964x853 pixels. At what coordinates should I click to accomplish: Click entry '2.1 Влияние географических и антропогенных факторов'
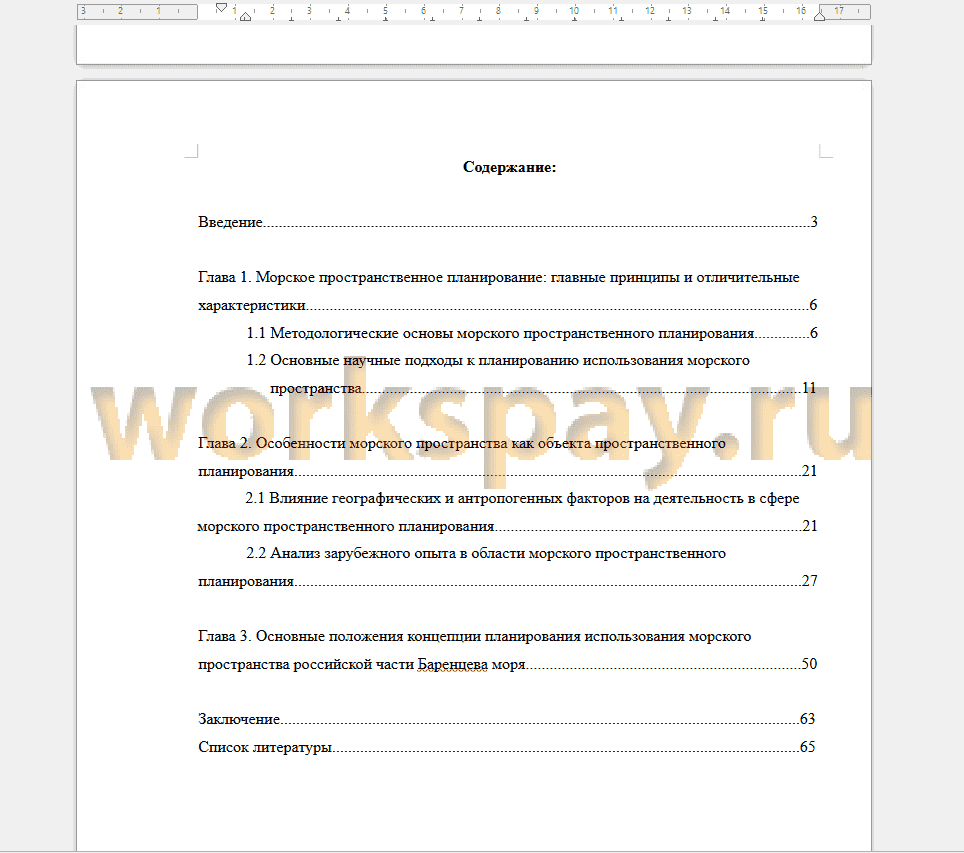[x=522, y=498]
